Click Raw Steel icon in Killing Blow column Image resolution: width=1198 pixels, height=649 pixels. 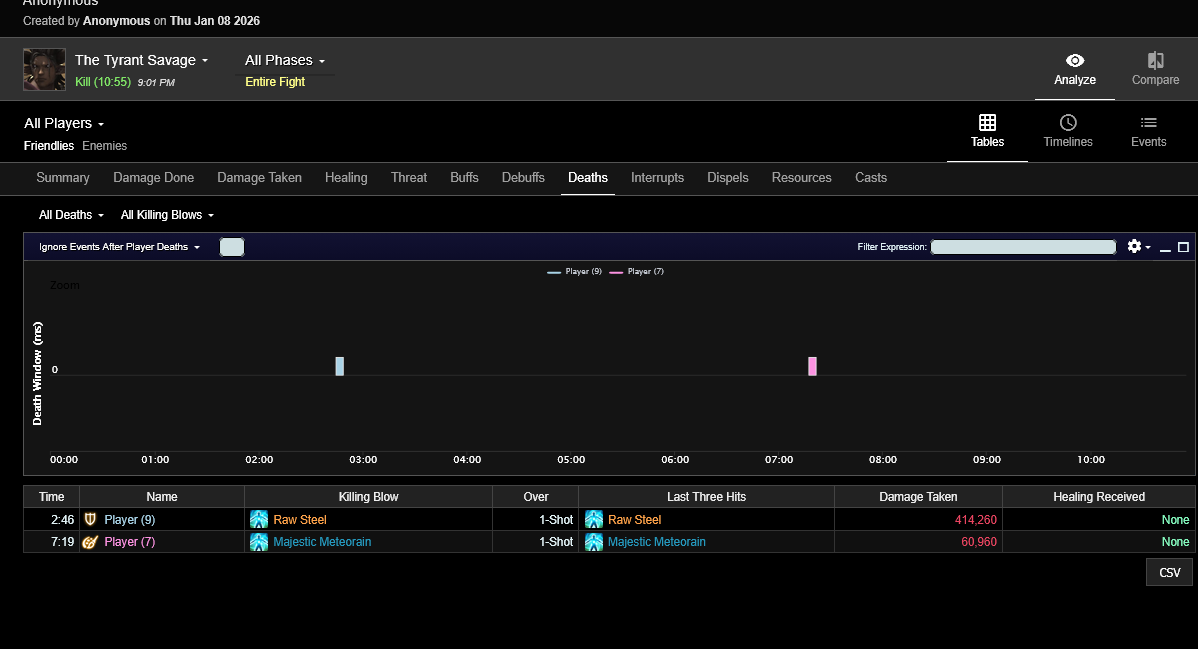point(259,520)
